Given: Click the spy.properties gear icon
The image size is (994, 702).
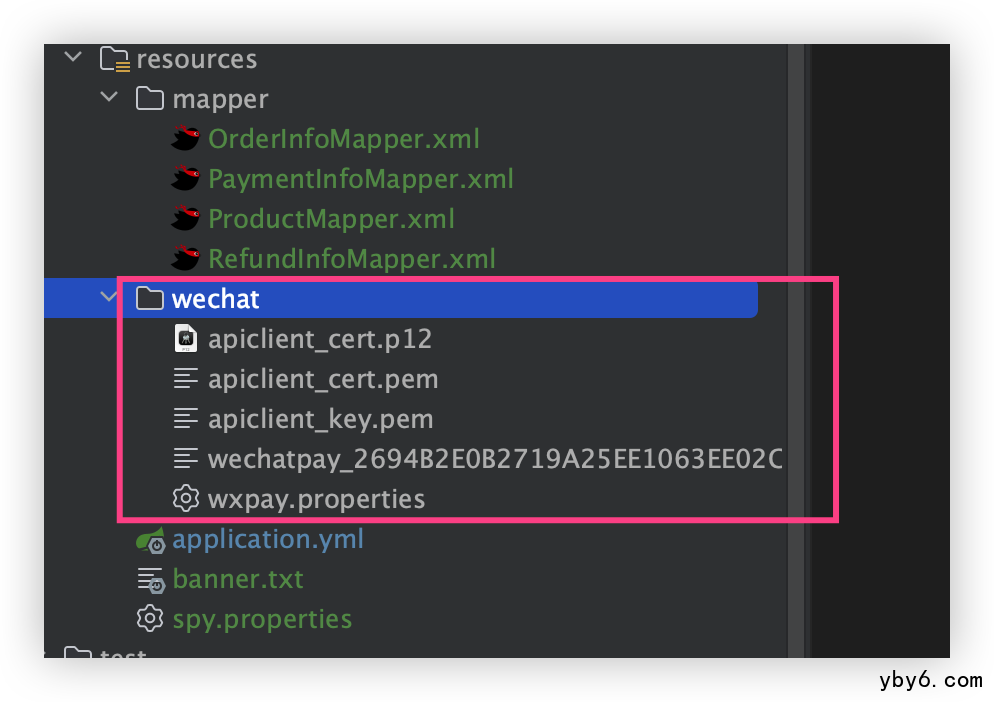Looking at the screenshot, I should point(150,619).
